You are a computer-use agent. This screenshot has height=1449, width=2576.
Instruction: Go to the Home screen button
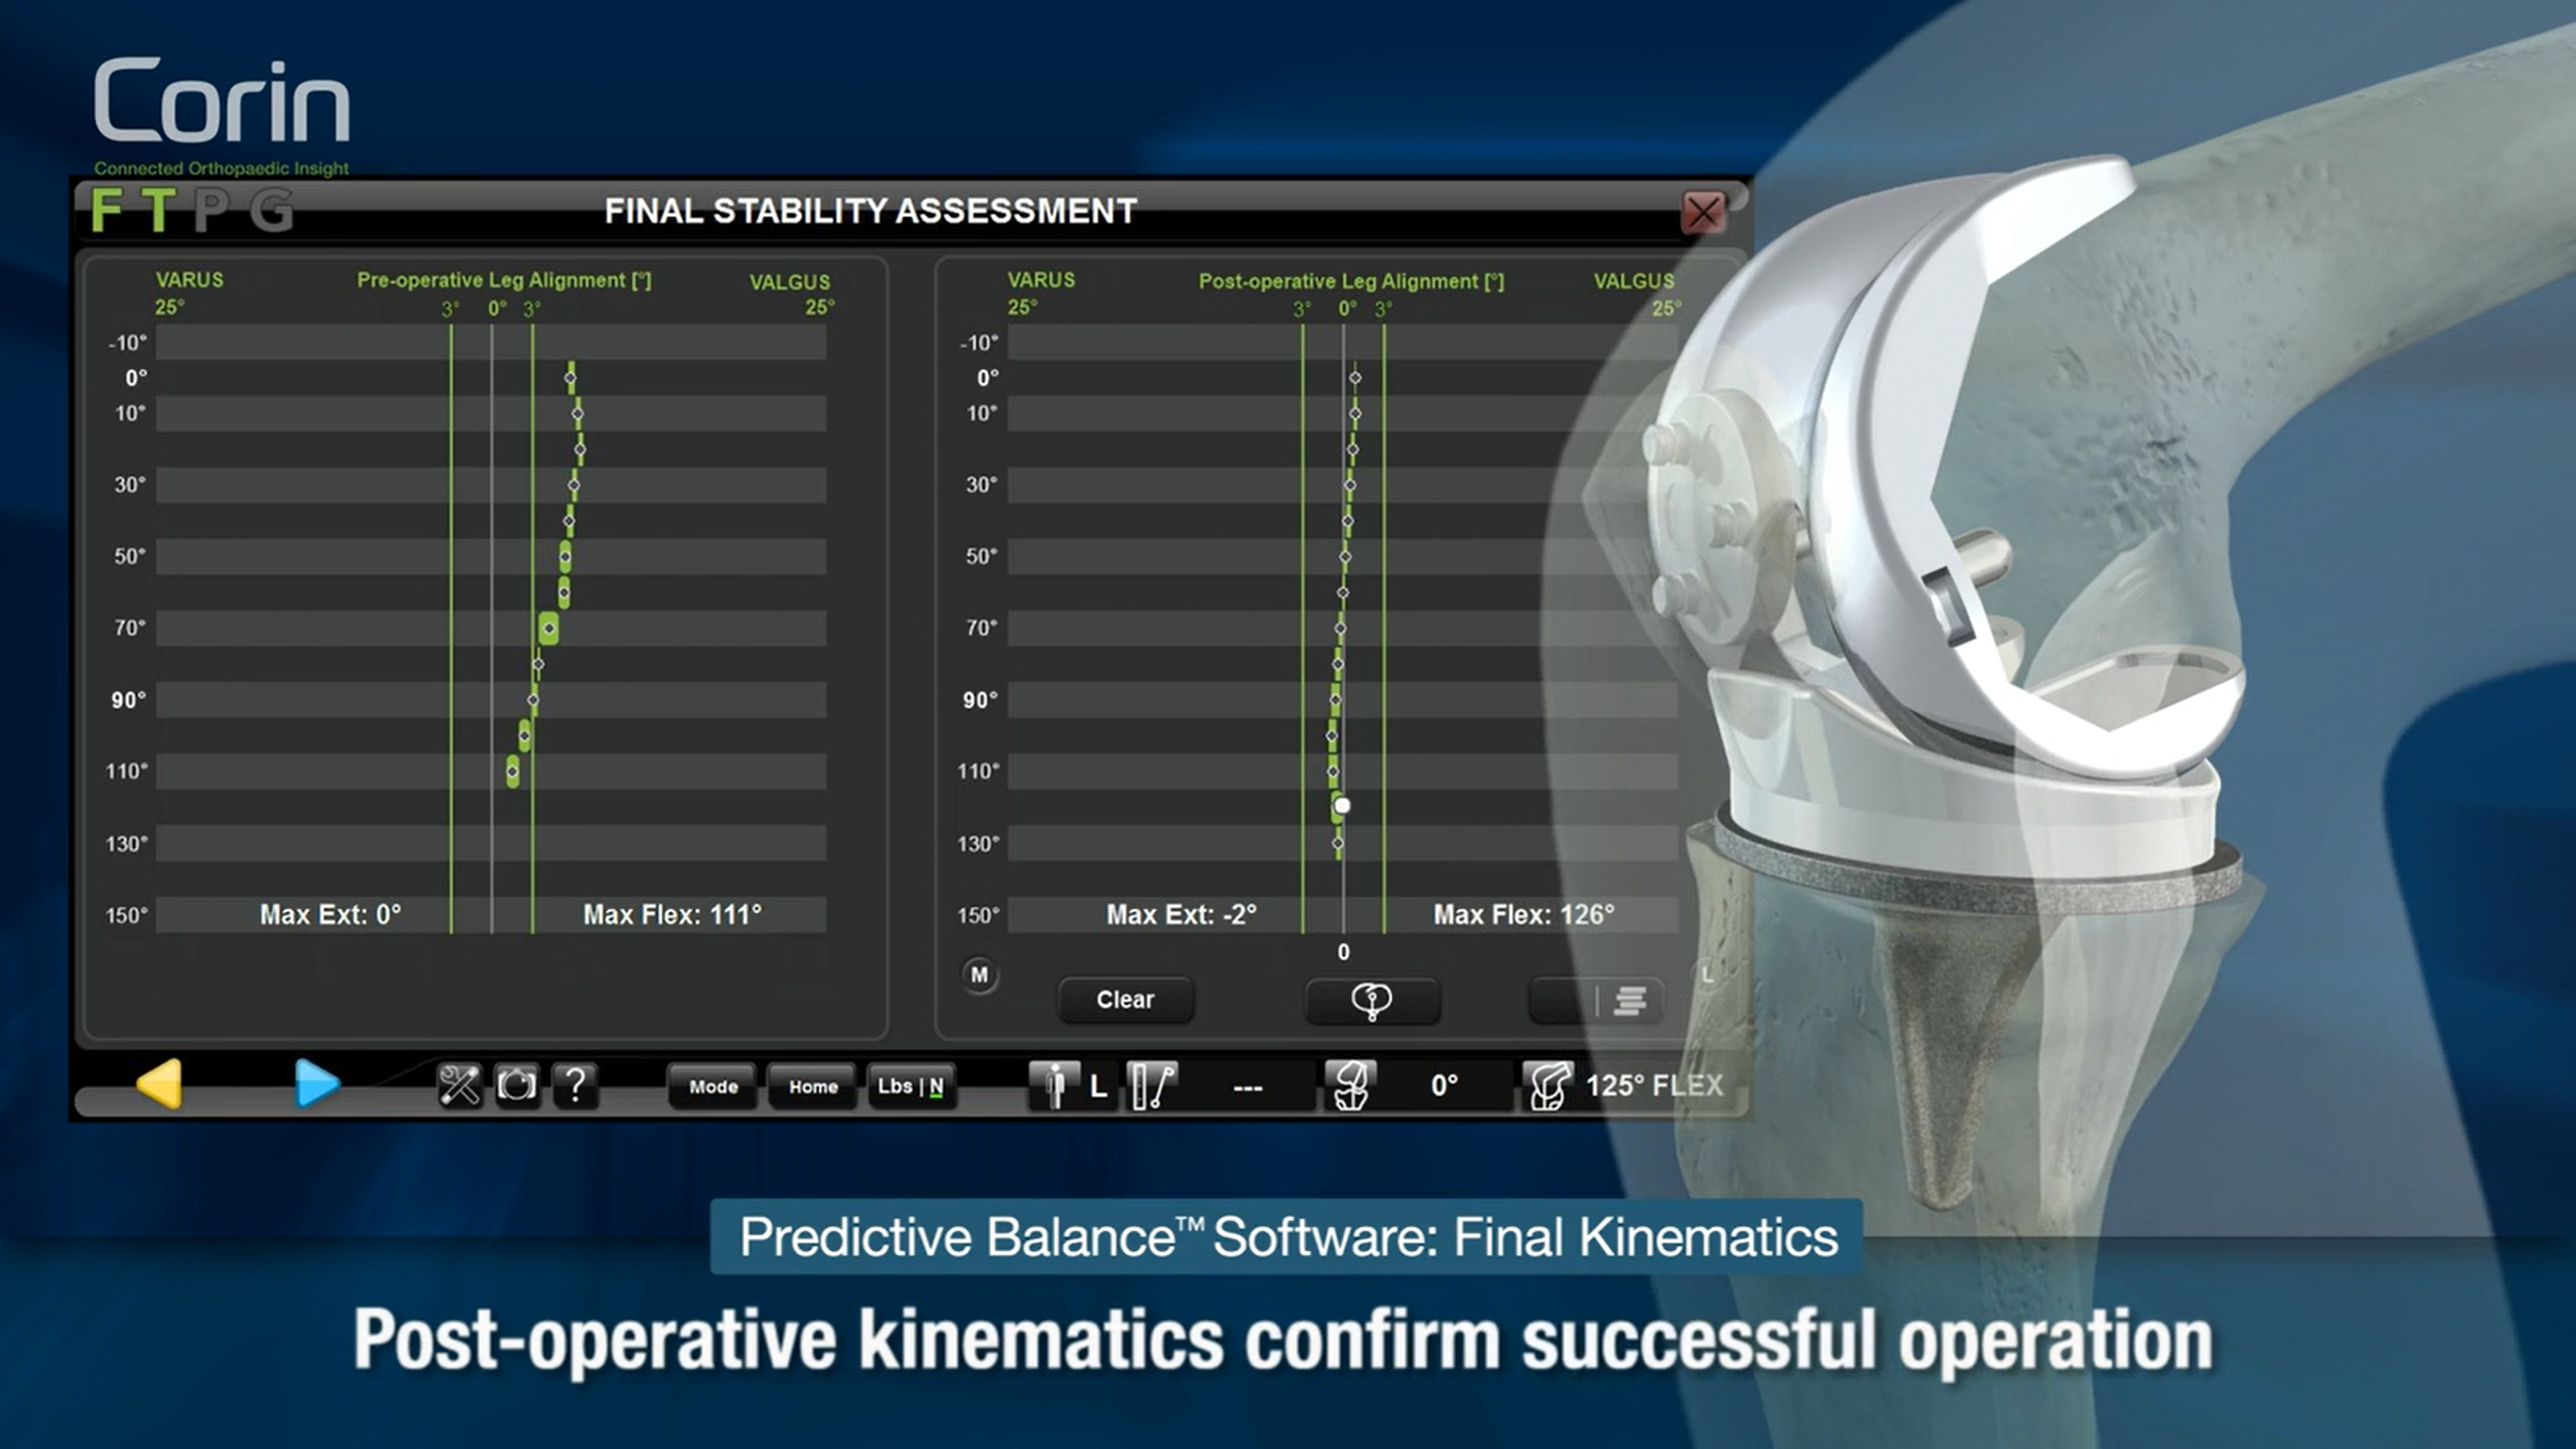(x=812, y=1086)
